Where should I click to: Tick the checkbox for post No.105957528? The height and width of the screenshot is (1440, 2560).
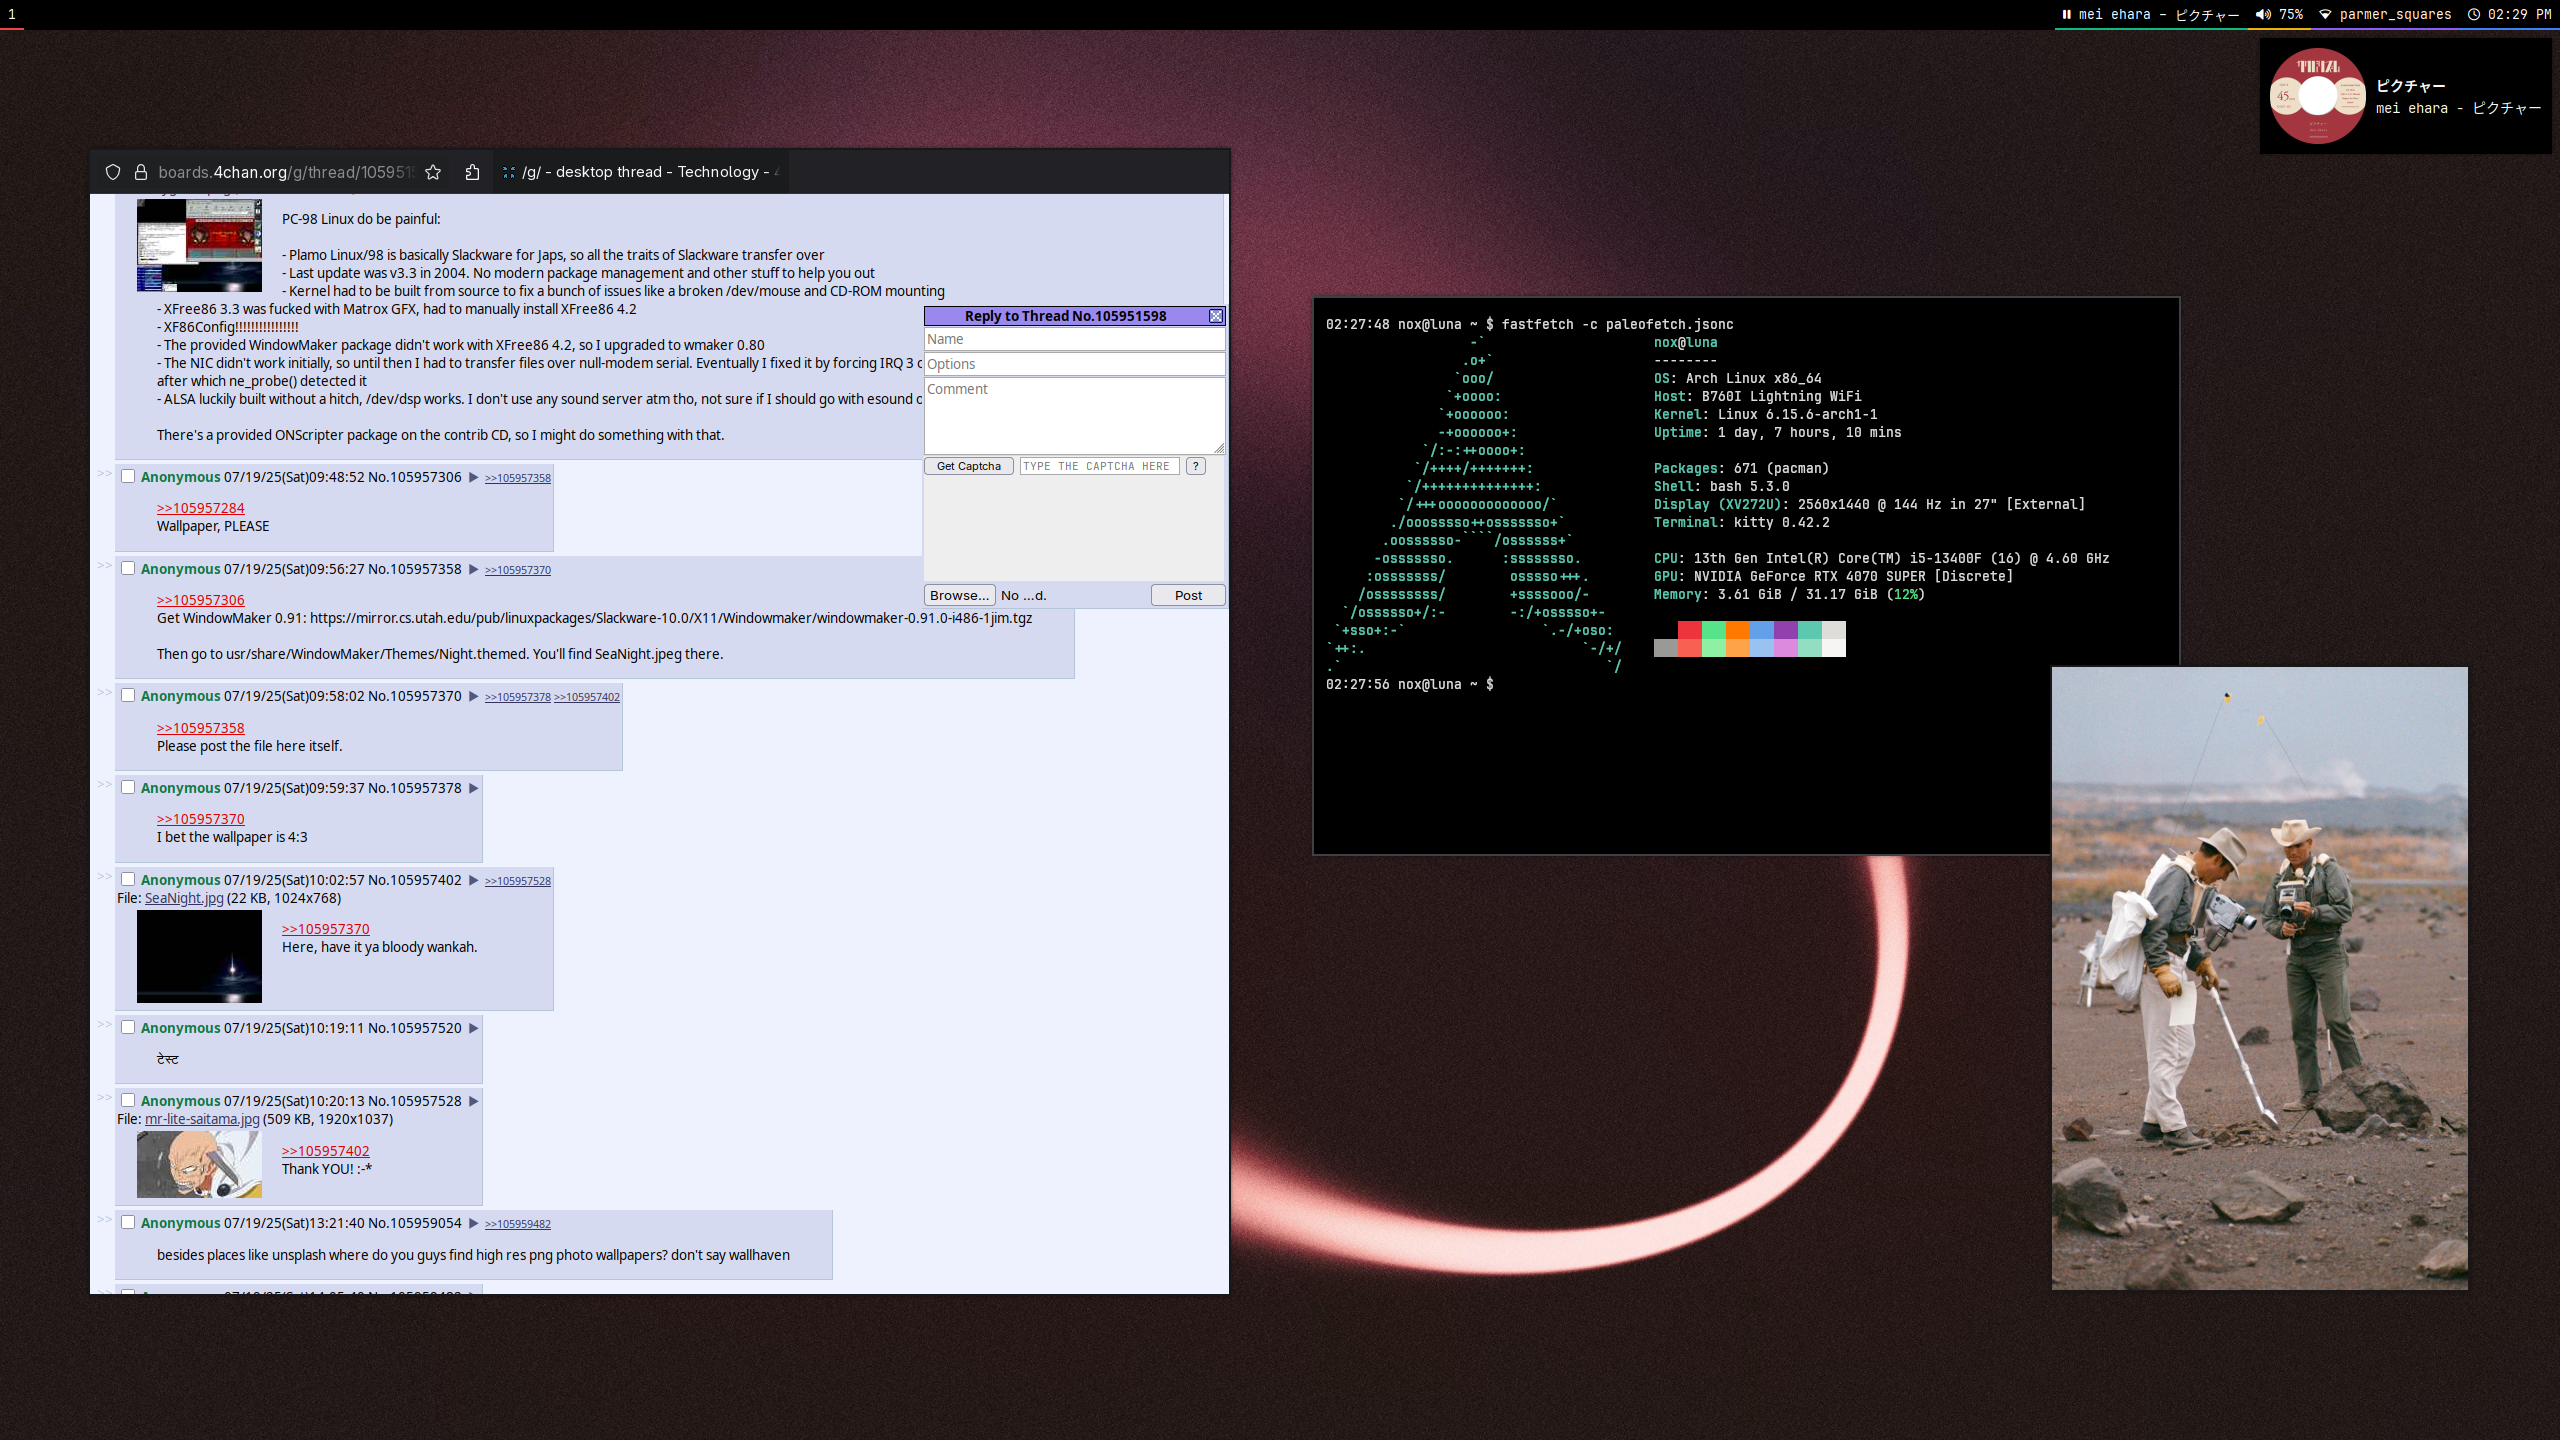128,1100
